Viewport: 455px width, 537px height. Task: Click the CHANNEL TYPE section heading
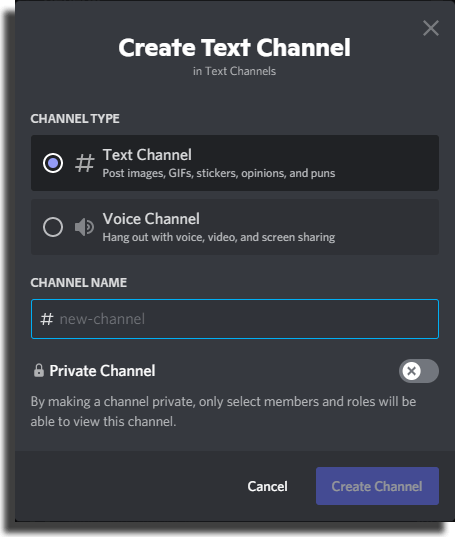(x=75, y=119)
